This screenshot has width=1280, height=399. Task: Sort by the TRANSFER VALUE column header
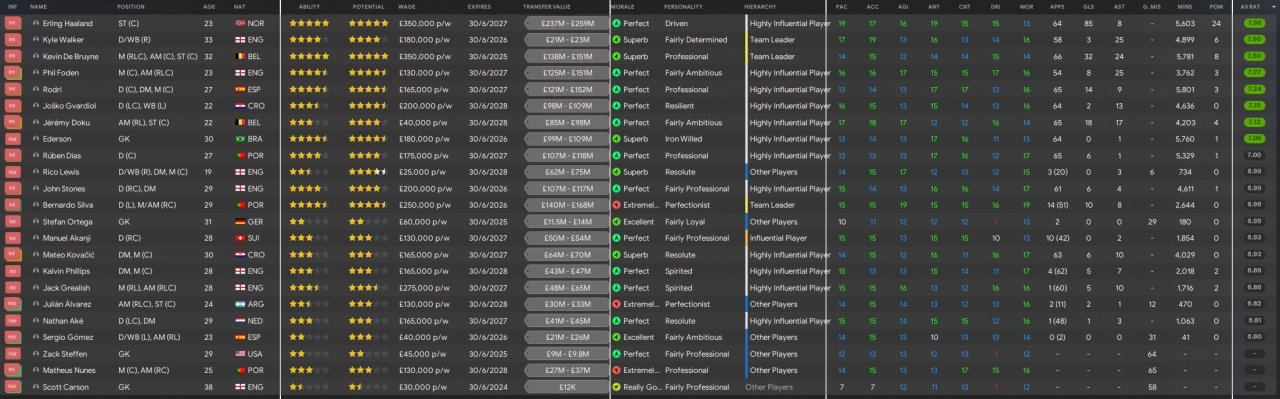point(547,7)
